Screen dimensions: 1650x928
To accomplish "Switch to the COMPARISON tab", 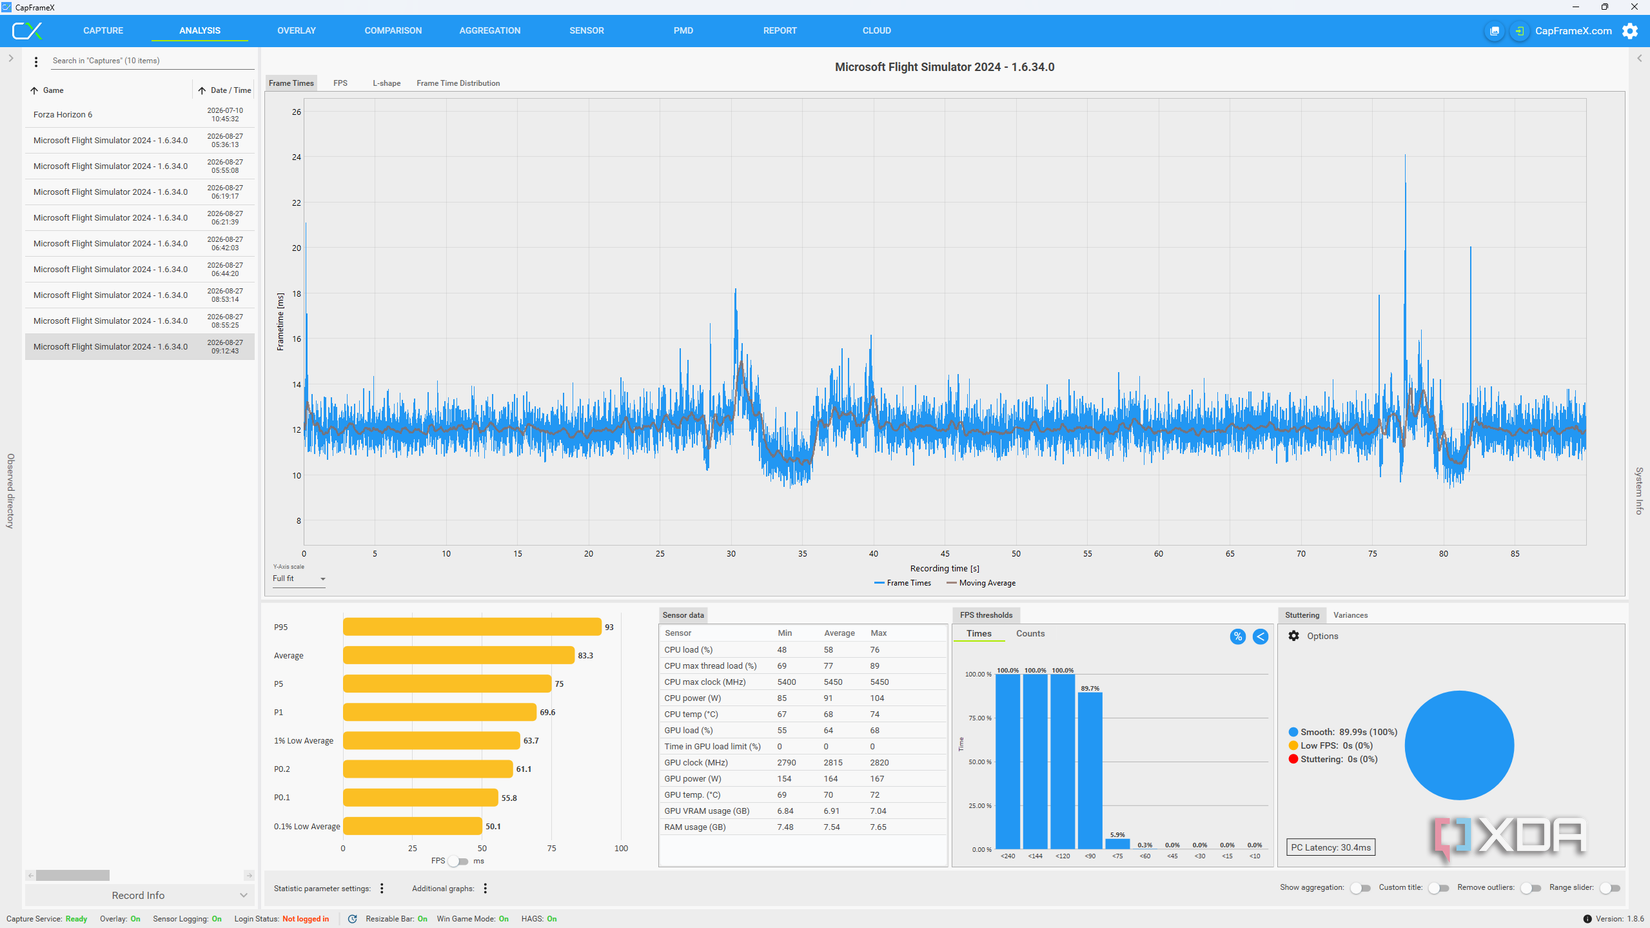I will coord(393,31).
